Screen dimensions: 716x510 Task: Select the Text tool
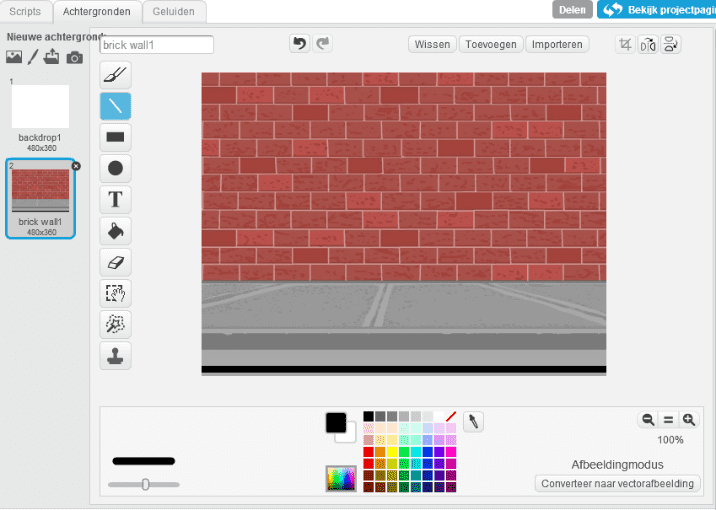click(115, 199)
